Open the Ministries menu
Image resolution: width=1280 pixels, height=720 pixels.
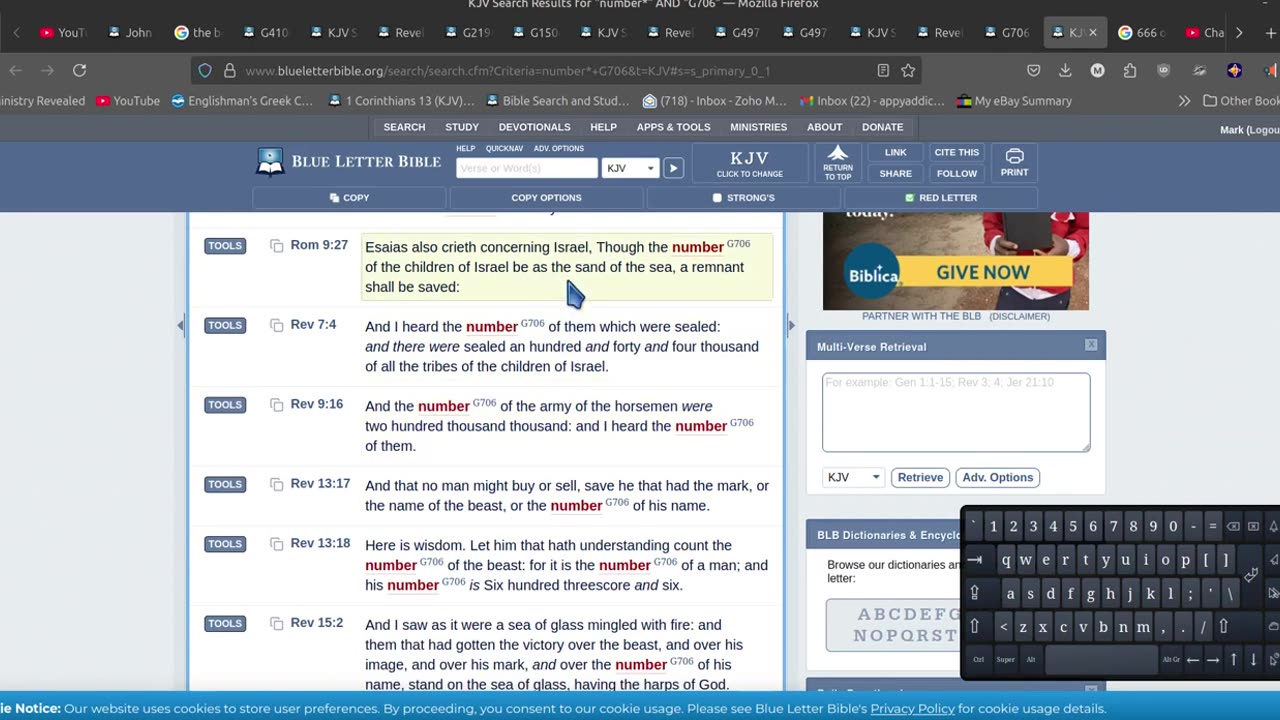tap(758, 127)
